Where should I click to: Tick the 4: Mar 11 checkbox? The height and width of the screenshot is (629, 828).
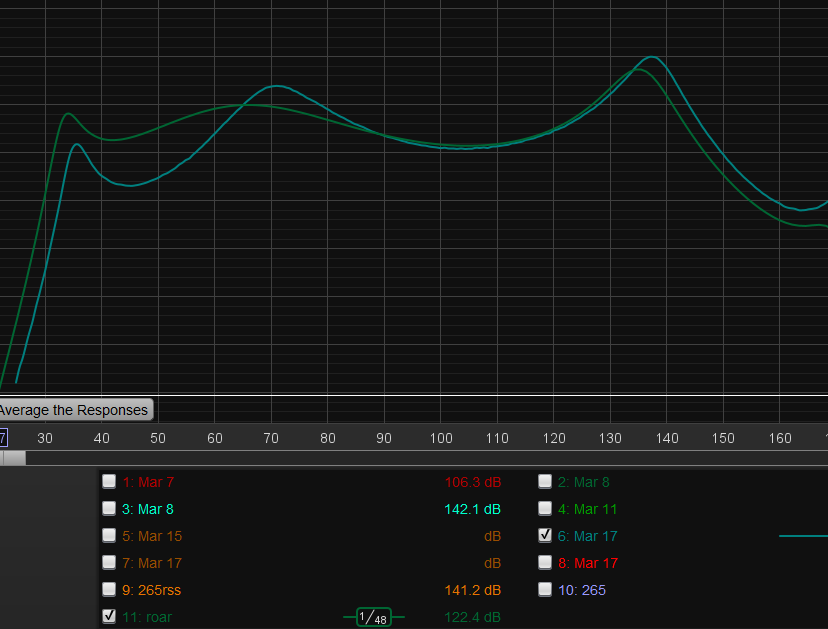point(545,508)
